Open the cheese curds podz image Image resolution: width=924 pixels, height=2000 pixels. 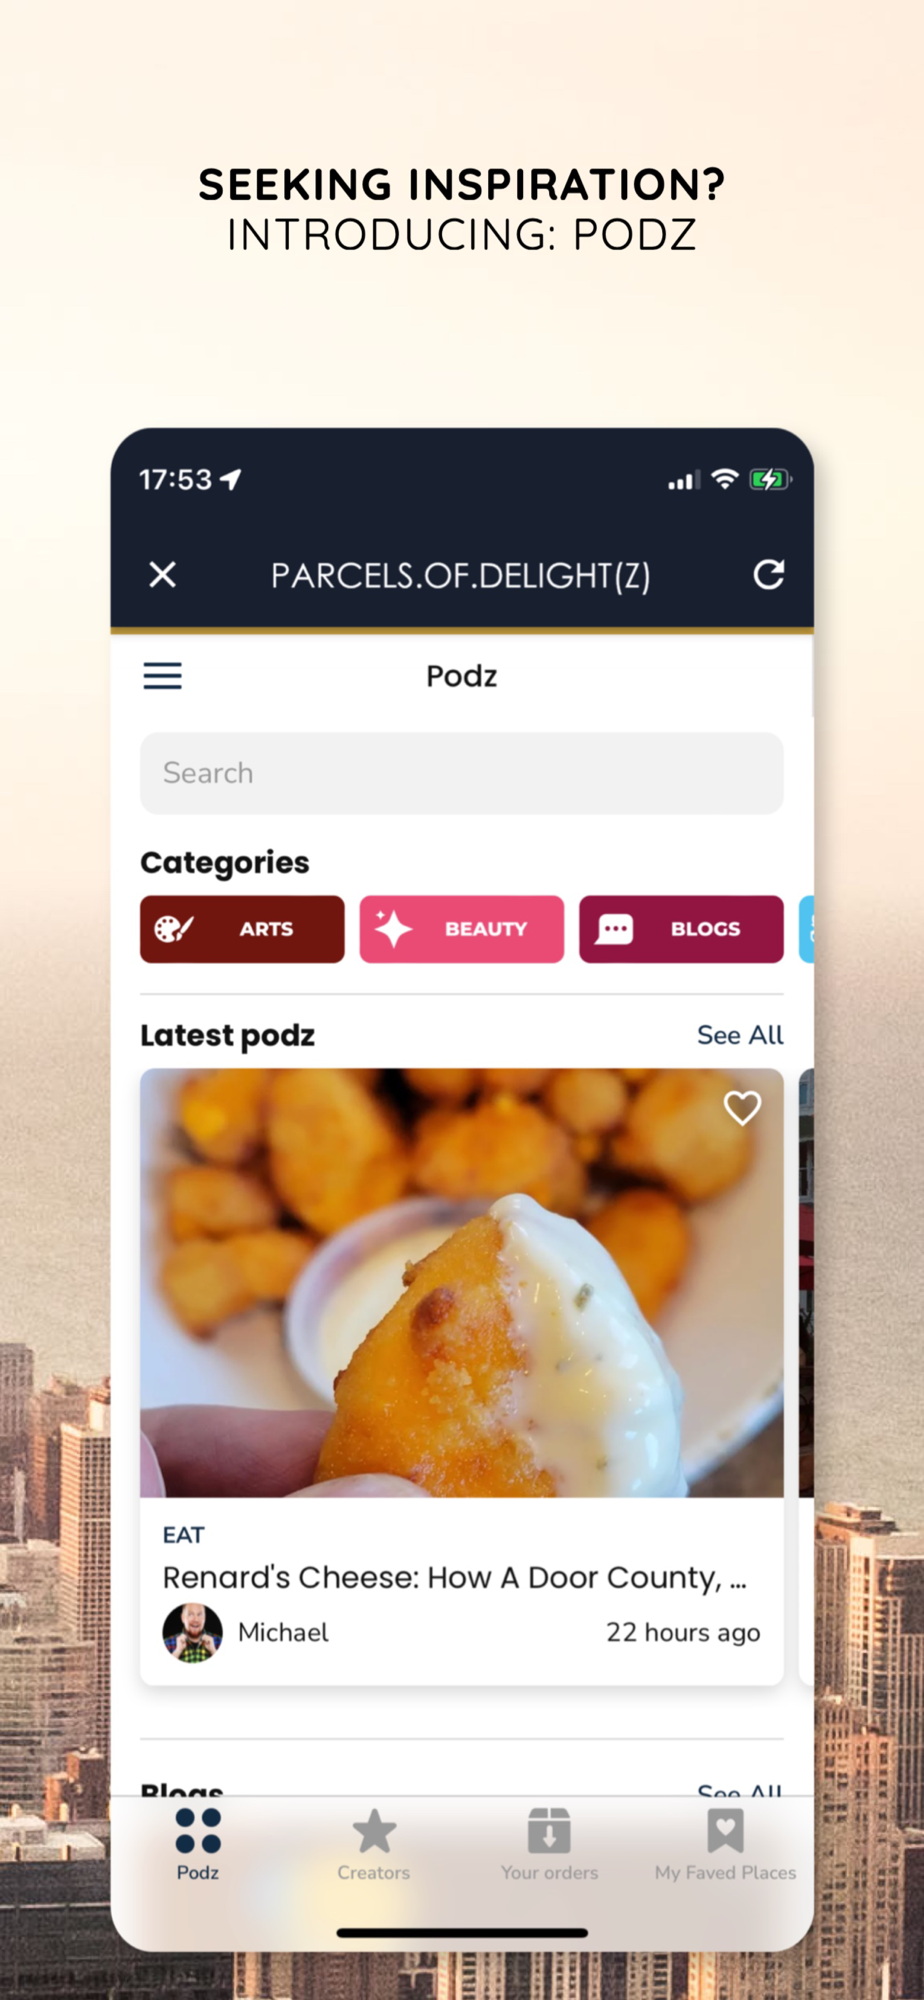(x=462, y=1283)
